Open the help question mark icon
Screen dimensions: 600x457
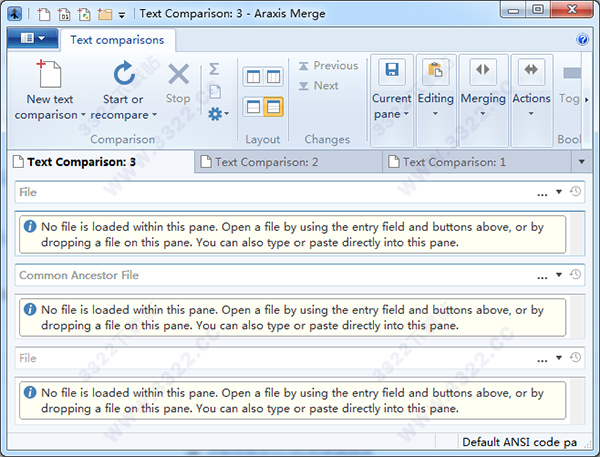pos(582,39)
